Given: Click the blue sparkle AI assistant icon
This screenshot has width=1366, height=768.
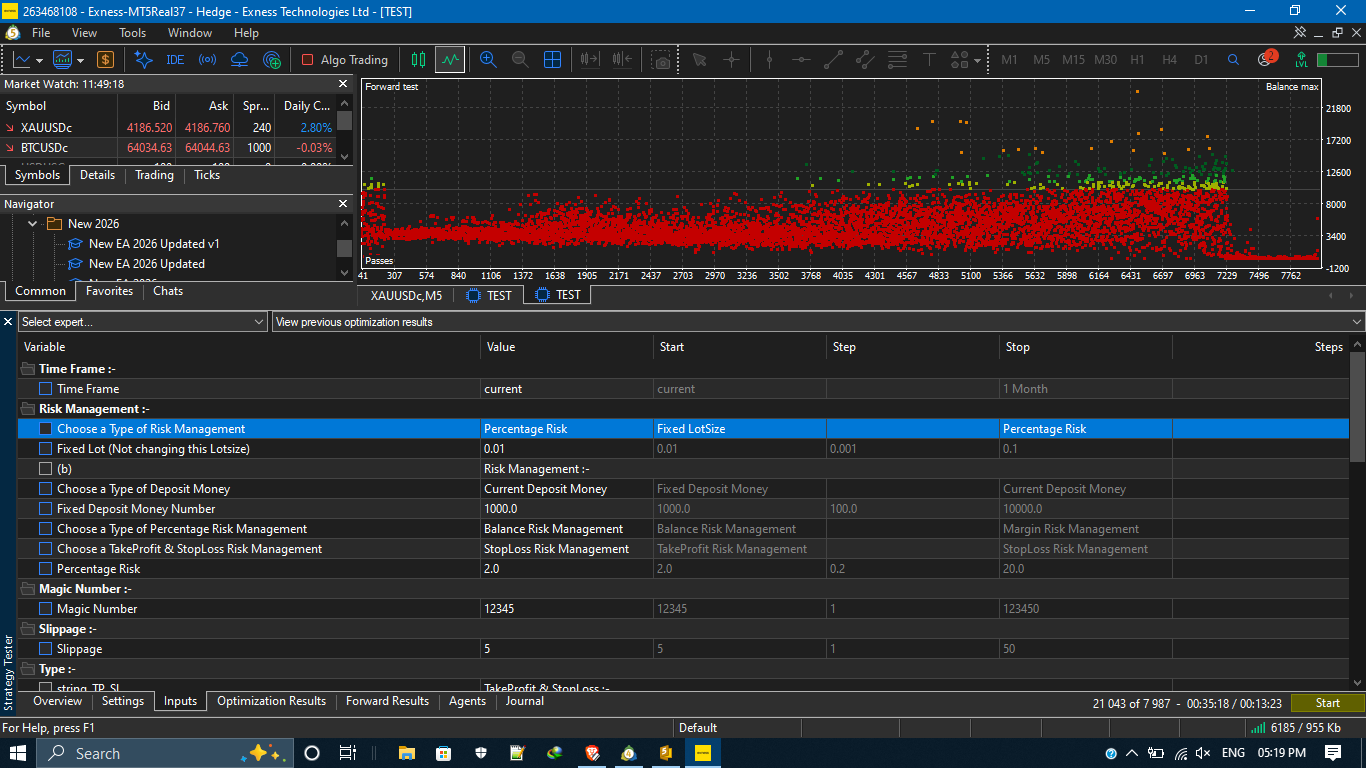Looking at the screenshot, I should [143, 60].
